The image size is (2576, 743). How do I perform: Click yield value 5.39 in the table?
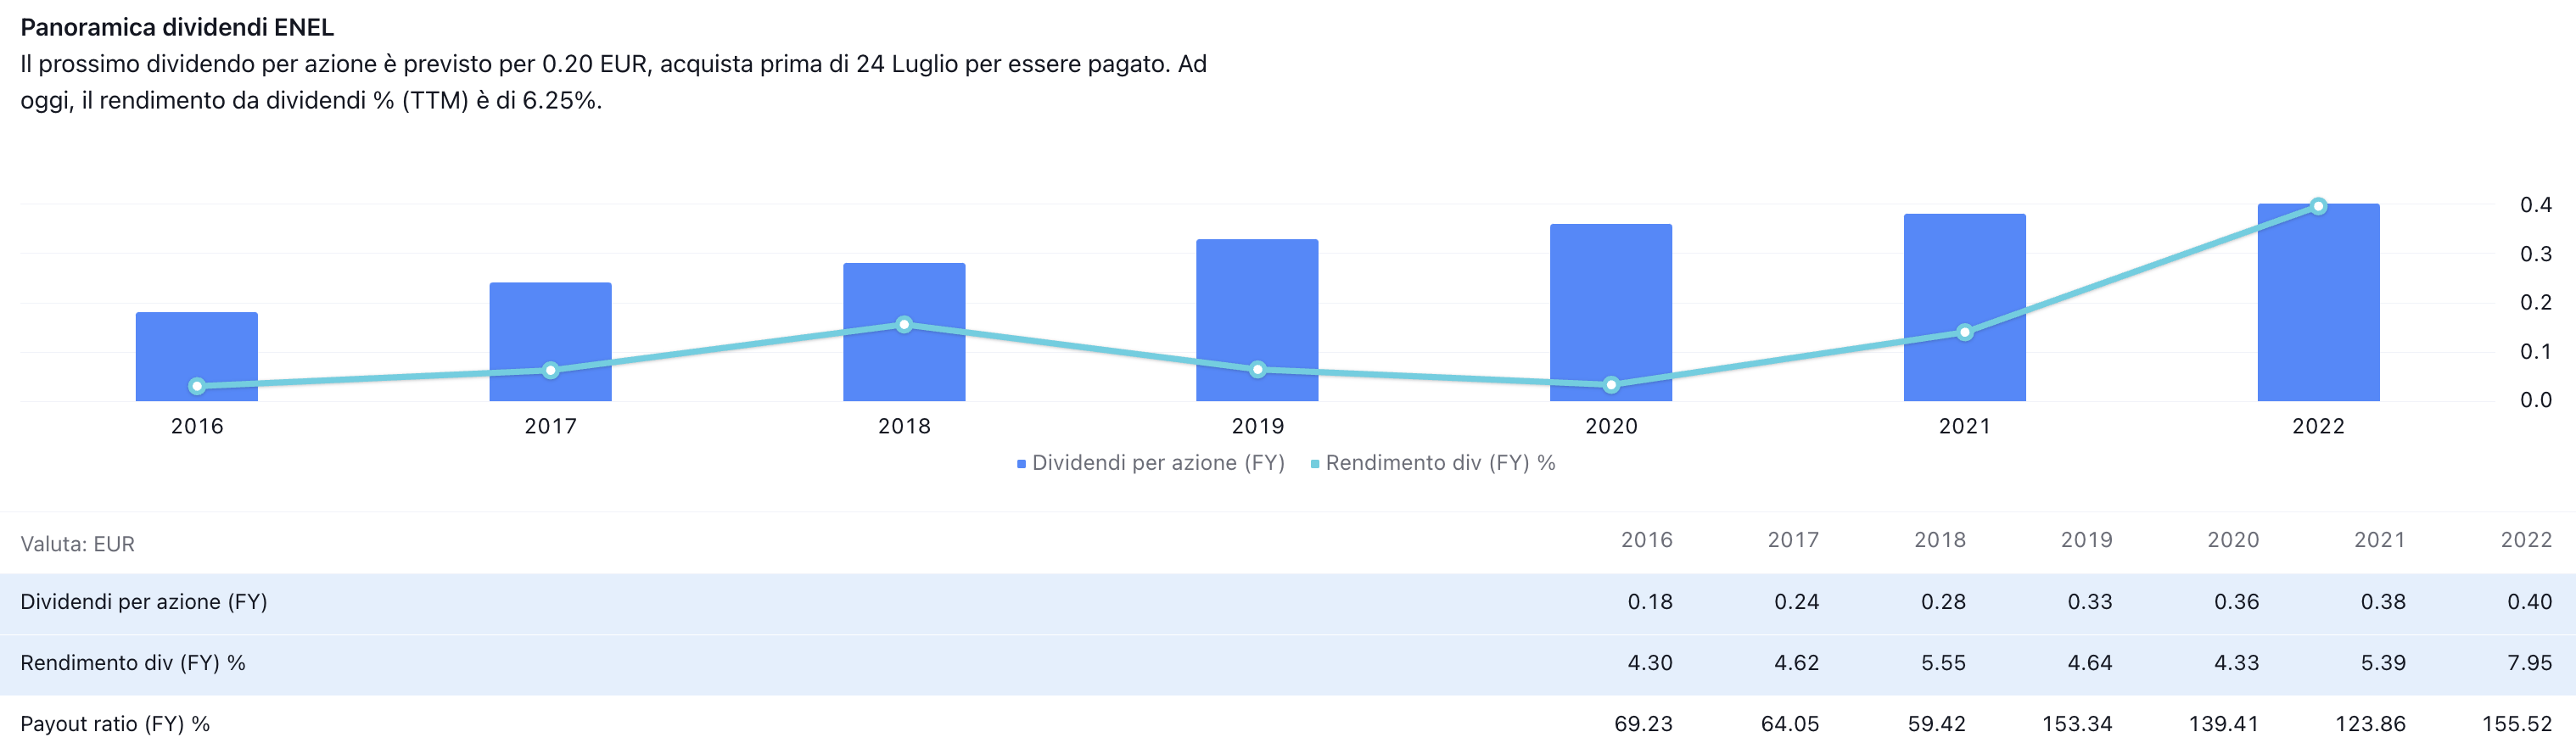[x=2383, y=663]
